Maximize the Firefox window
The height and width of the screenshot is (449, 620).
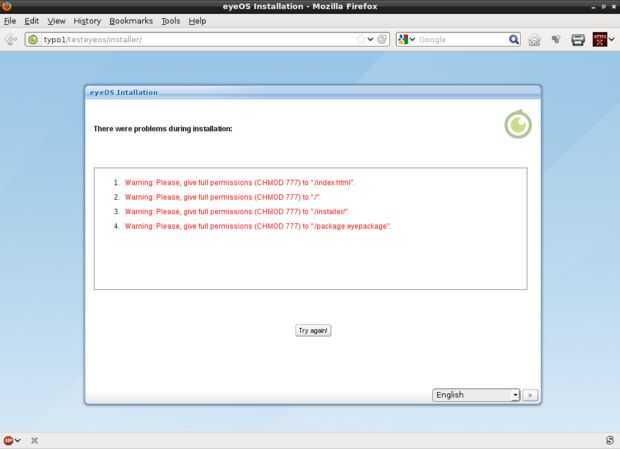click(x=603, y=7)
